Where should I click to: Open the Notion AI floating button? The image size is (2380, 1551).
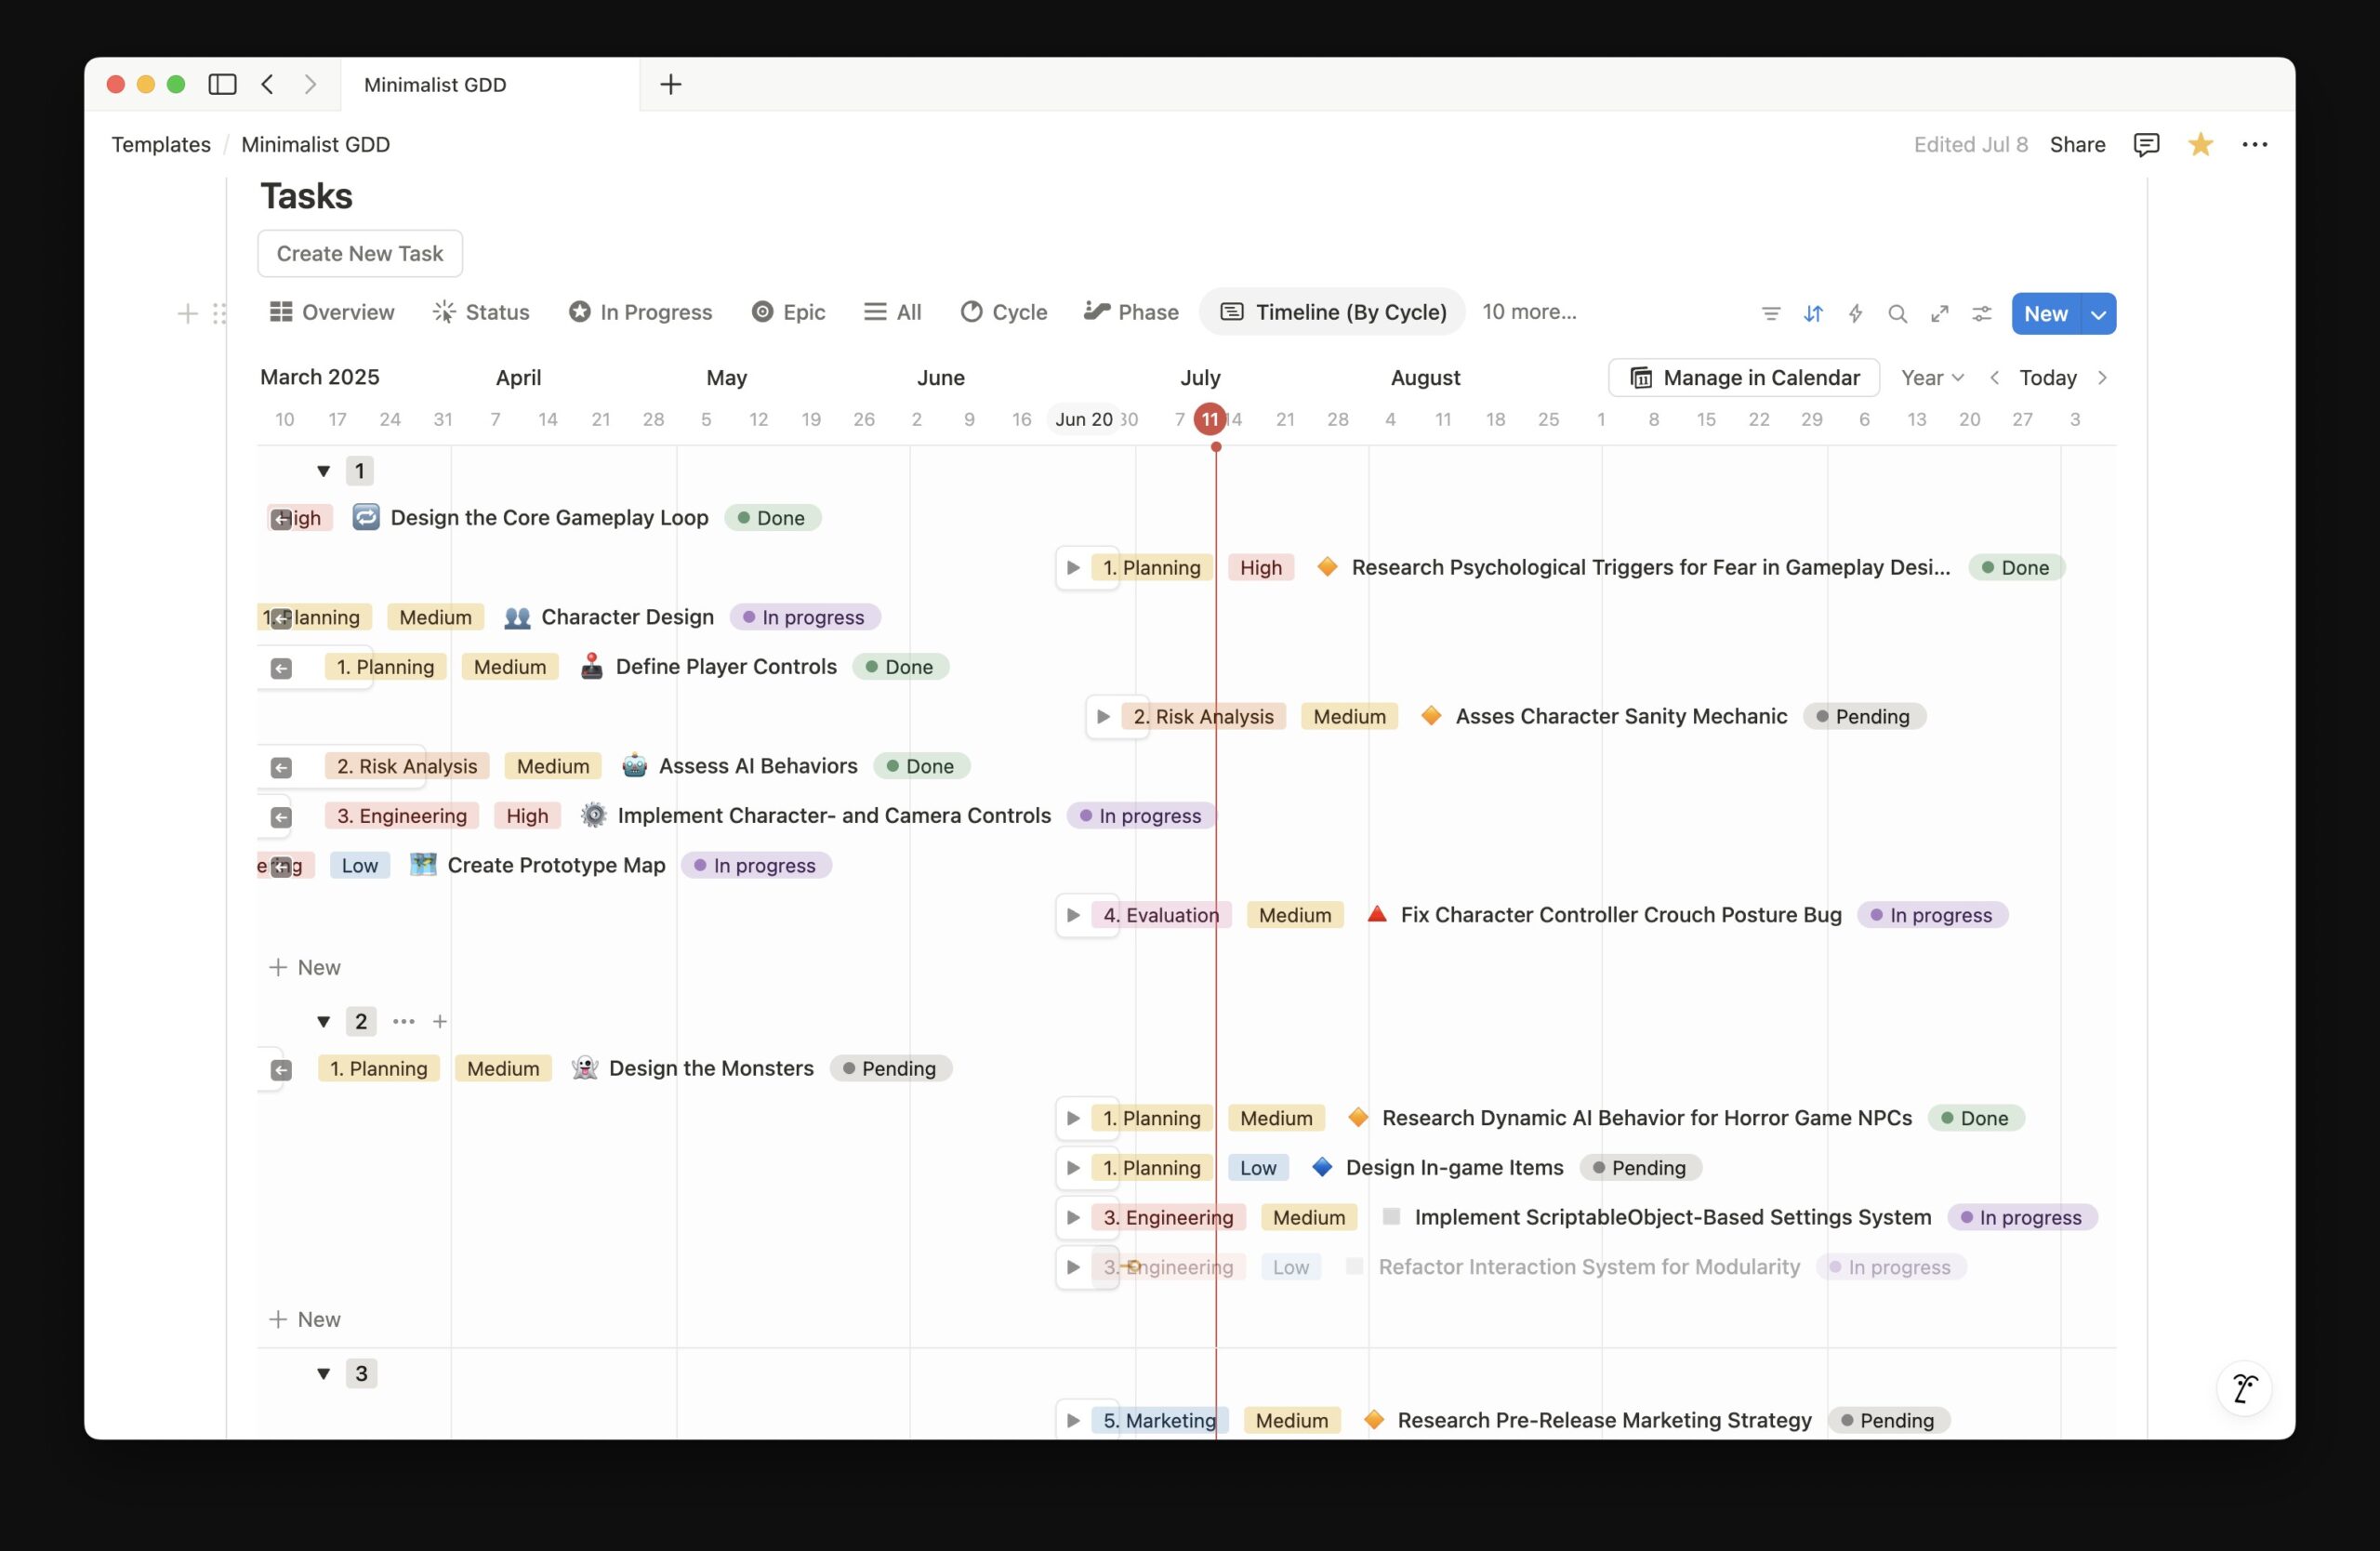click(x=2244, y=1388)
